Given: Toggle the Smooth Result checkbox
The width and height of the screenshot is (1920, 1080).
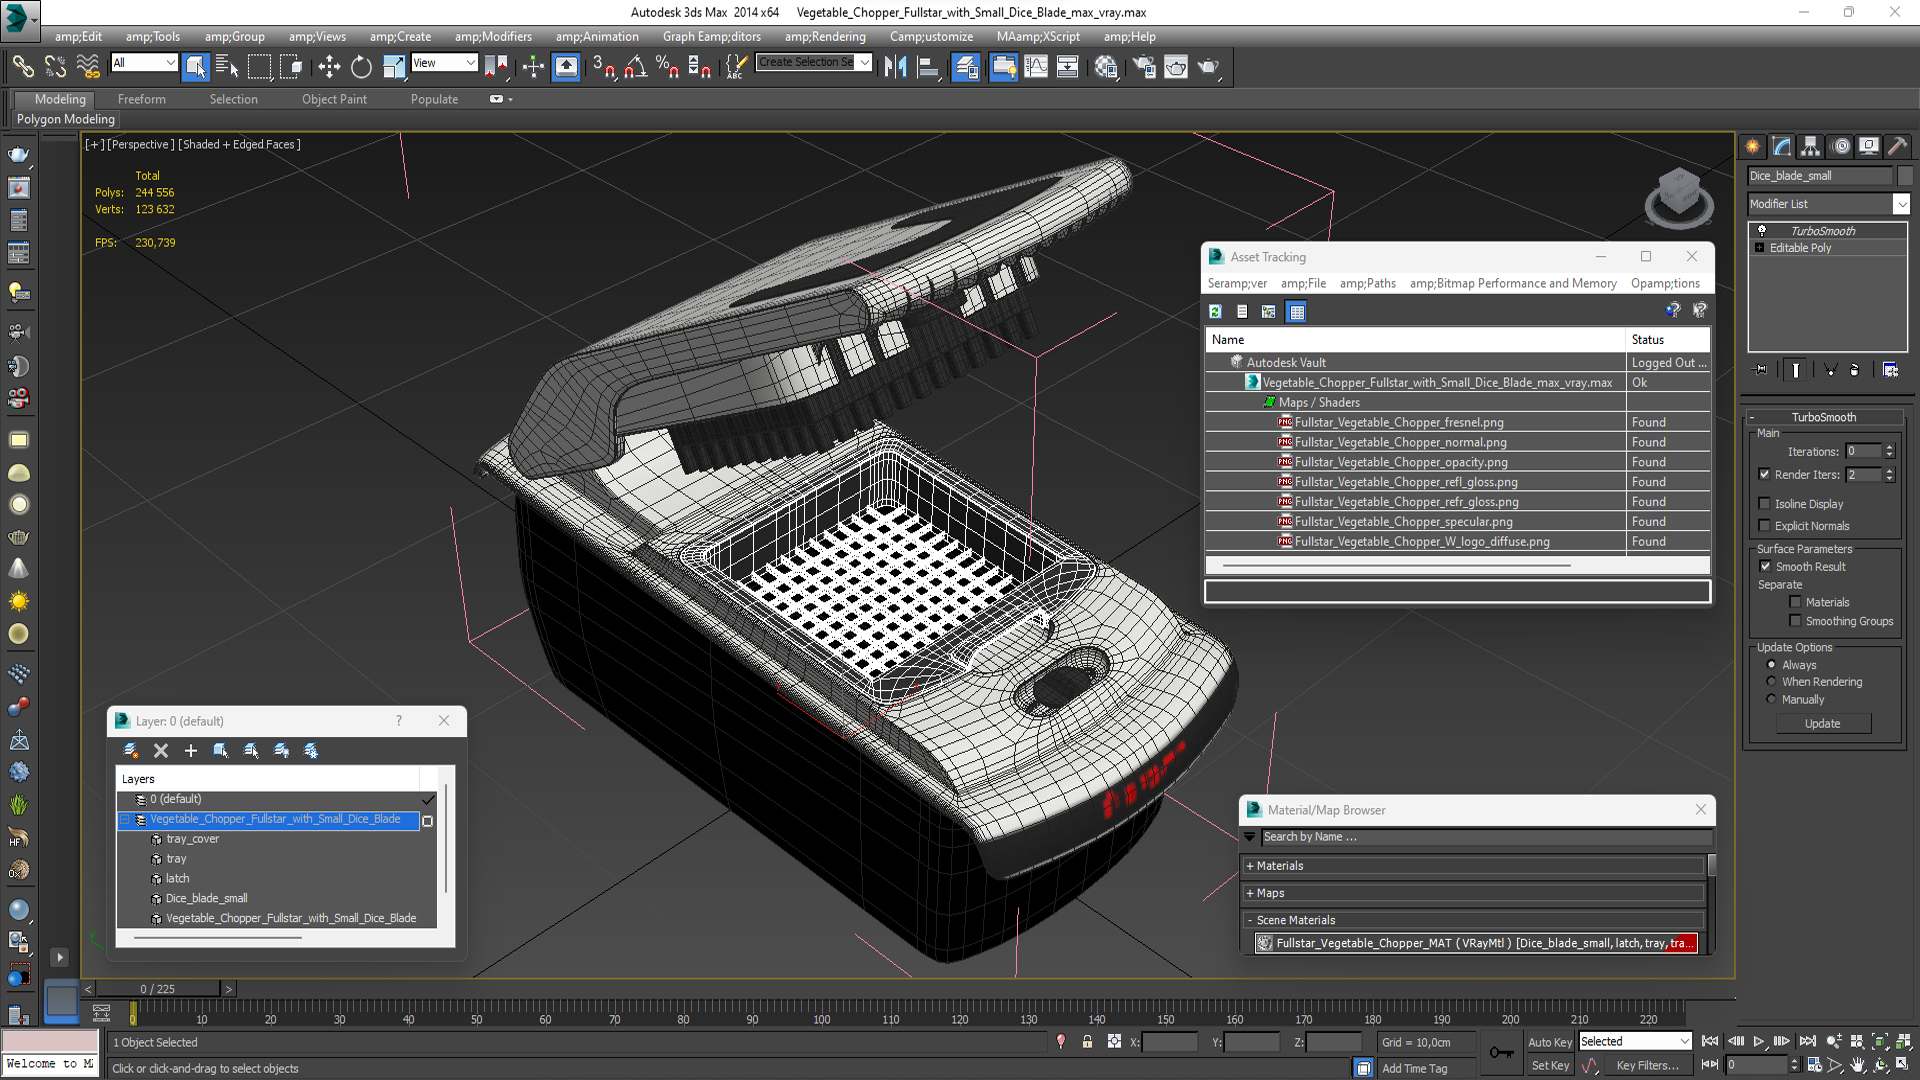Looking at the screenshot, I should tap(1766, 567).
